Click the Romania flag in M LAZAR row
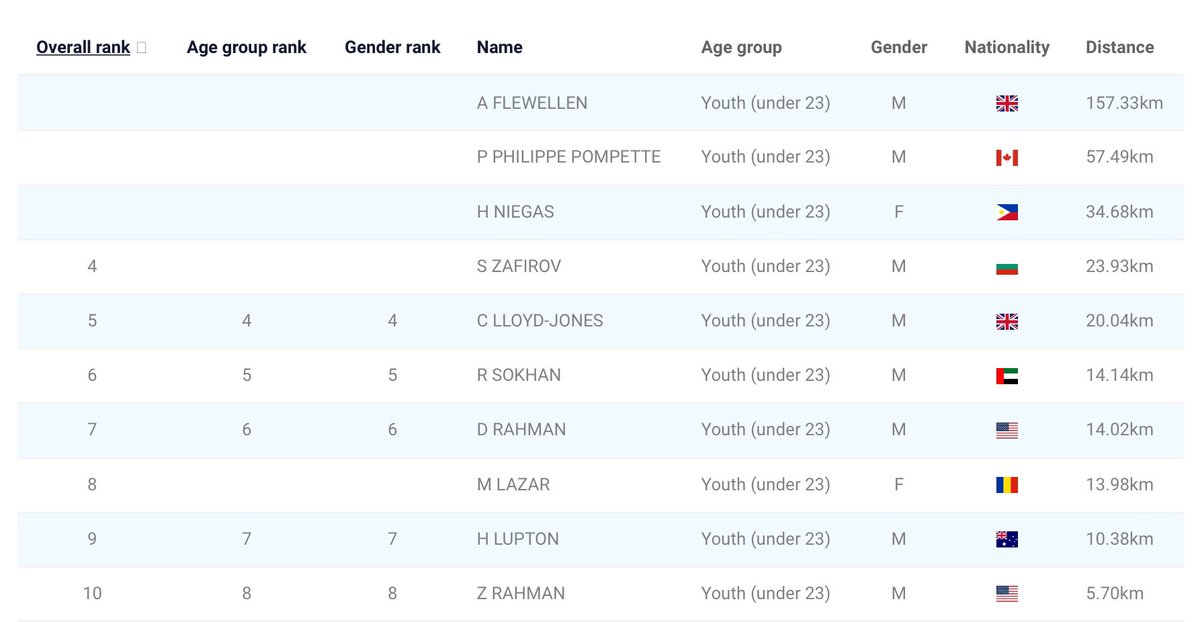This screenshot has width=1200, height=622. pos(1007,485)
